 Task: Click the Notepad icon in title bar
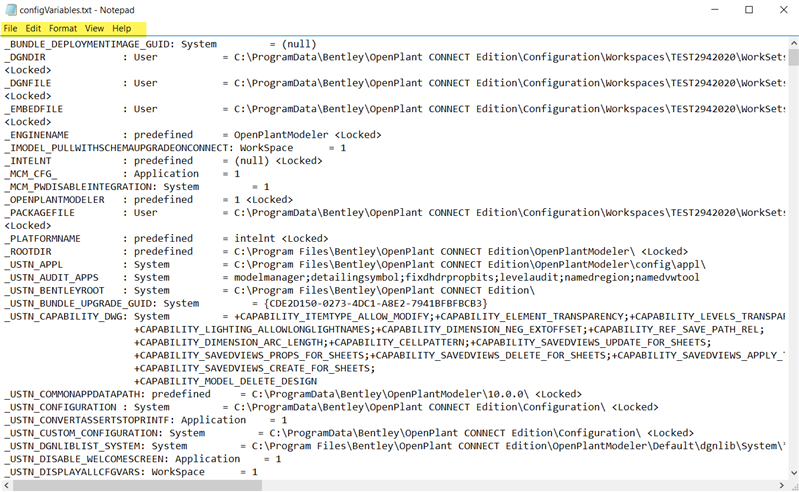pos(10,10)
